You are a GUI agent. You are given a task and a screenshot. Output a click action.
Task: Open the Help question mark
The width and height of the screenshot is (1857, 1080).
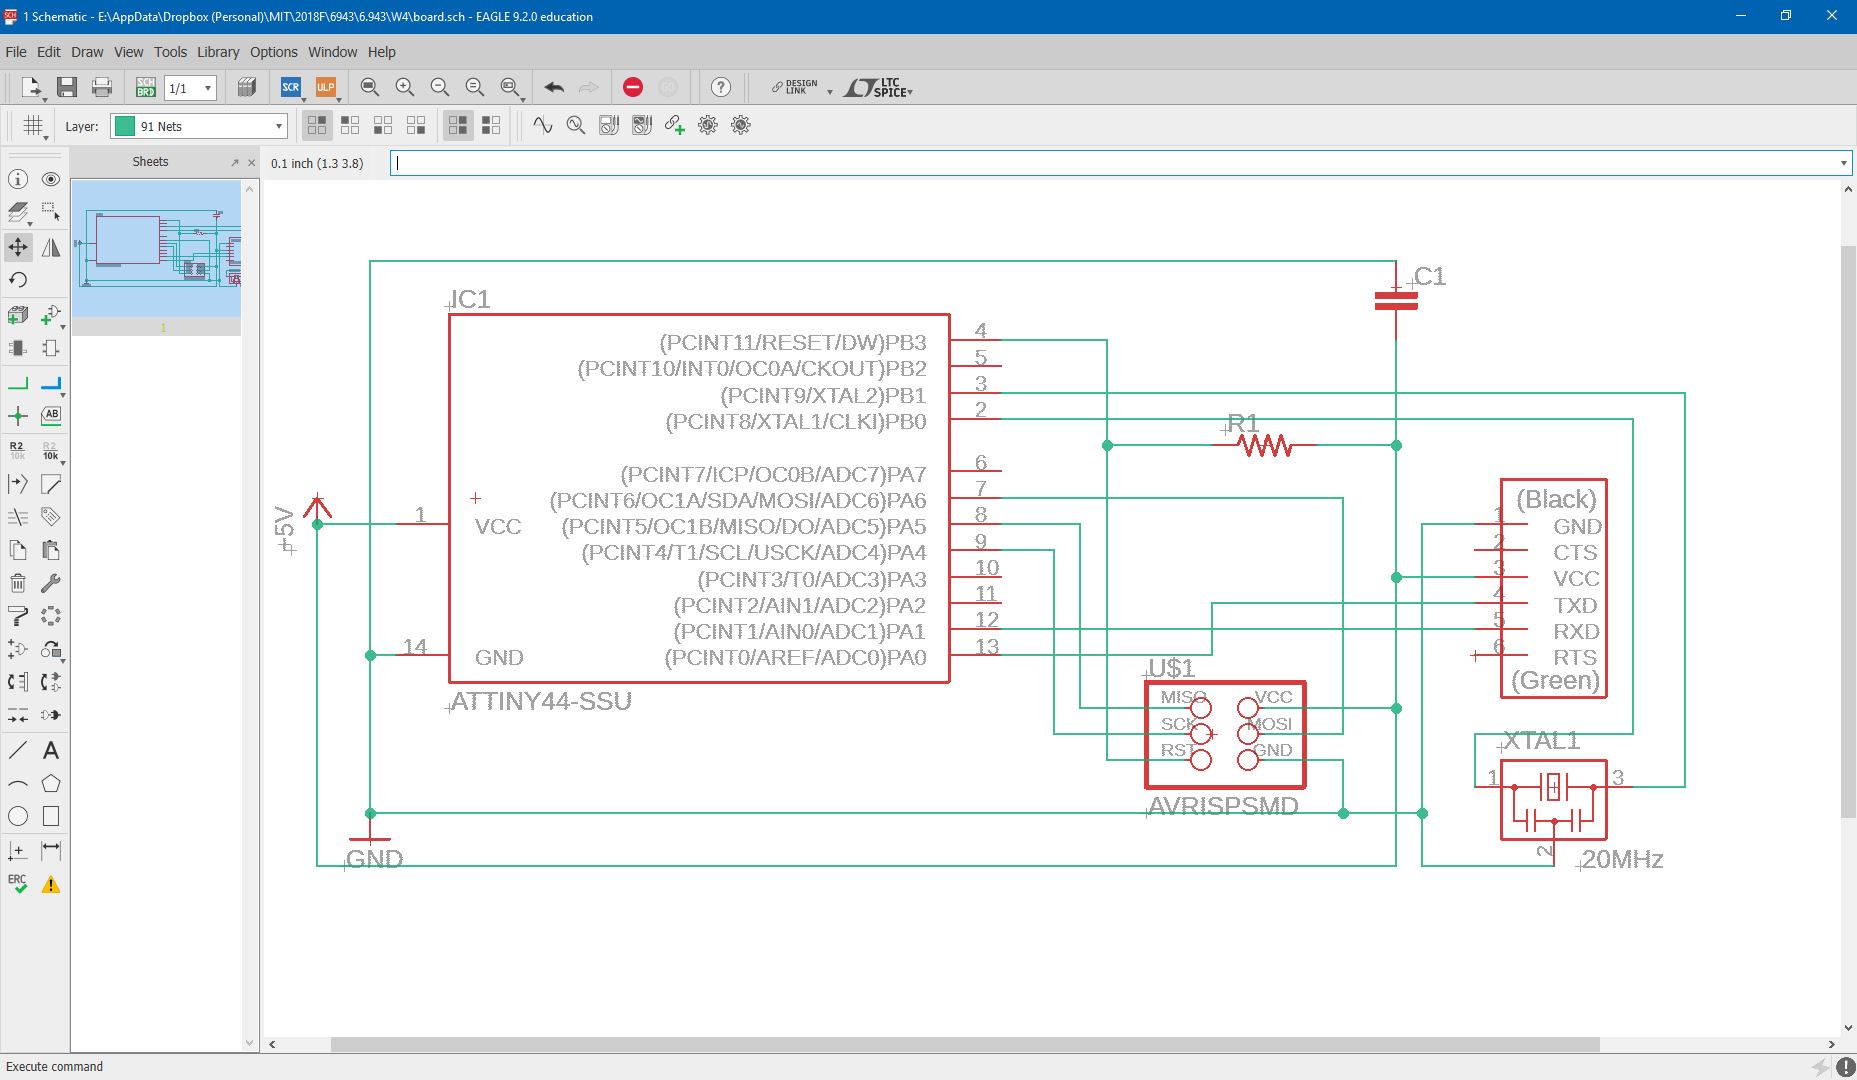[x=721, y=88]
